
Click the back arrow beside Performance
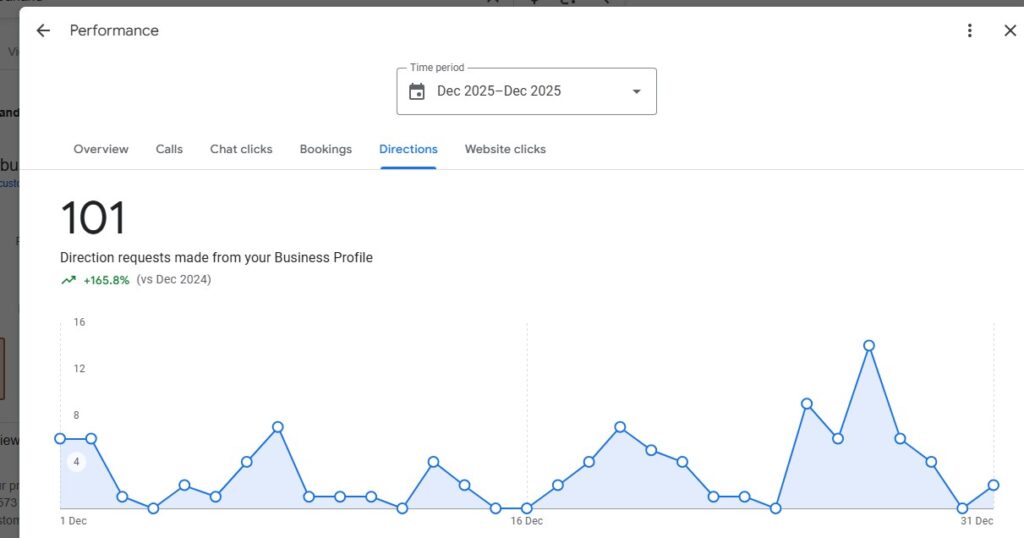point(43,31)
